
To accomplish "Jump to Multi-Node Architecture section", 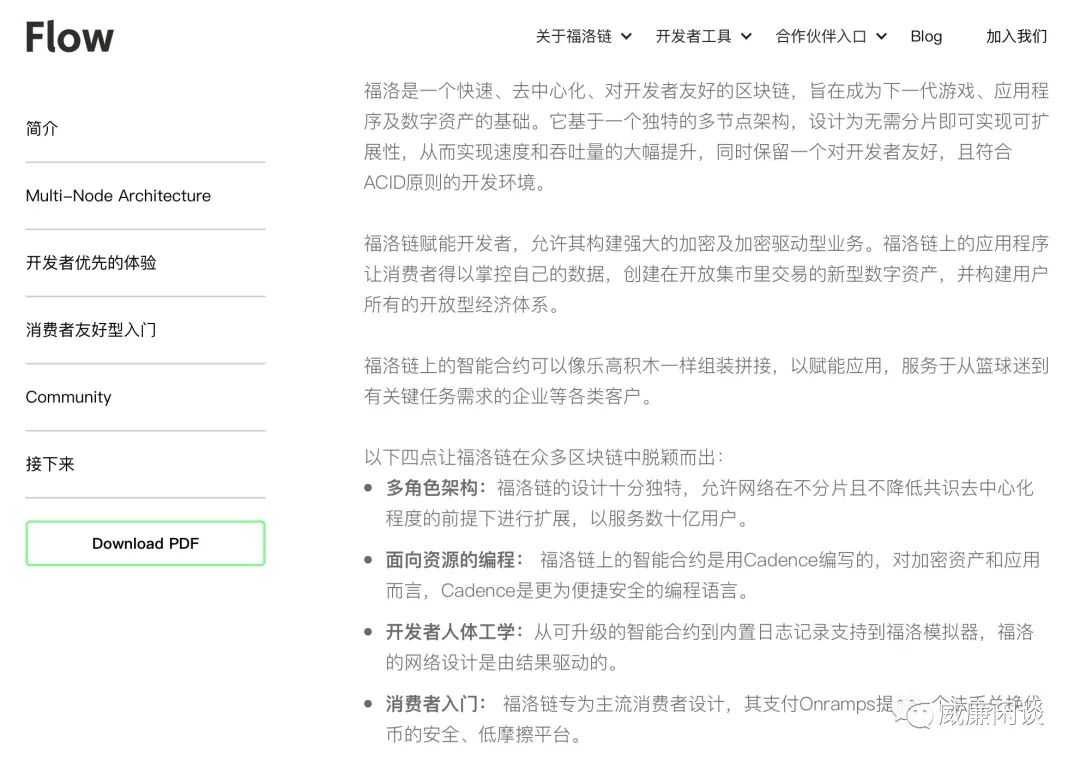I will point(118,196).
